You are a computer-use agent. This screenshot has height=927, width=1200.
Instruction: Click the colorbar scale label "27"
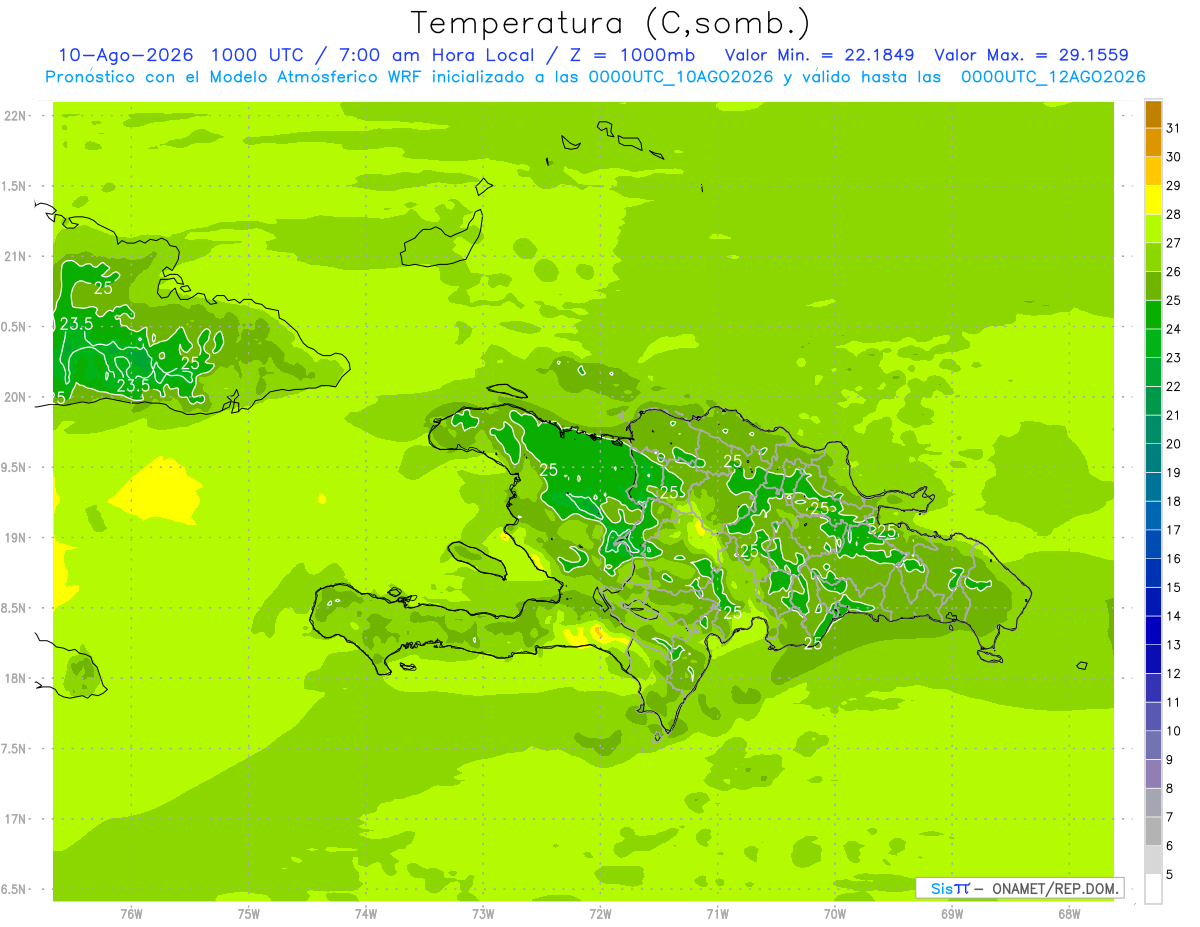(1174, 243)
